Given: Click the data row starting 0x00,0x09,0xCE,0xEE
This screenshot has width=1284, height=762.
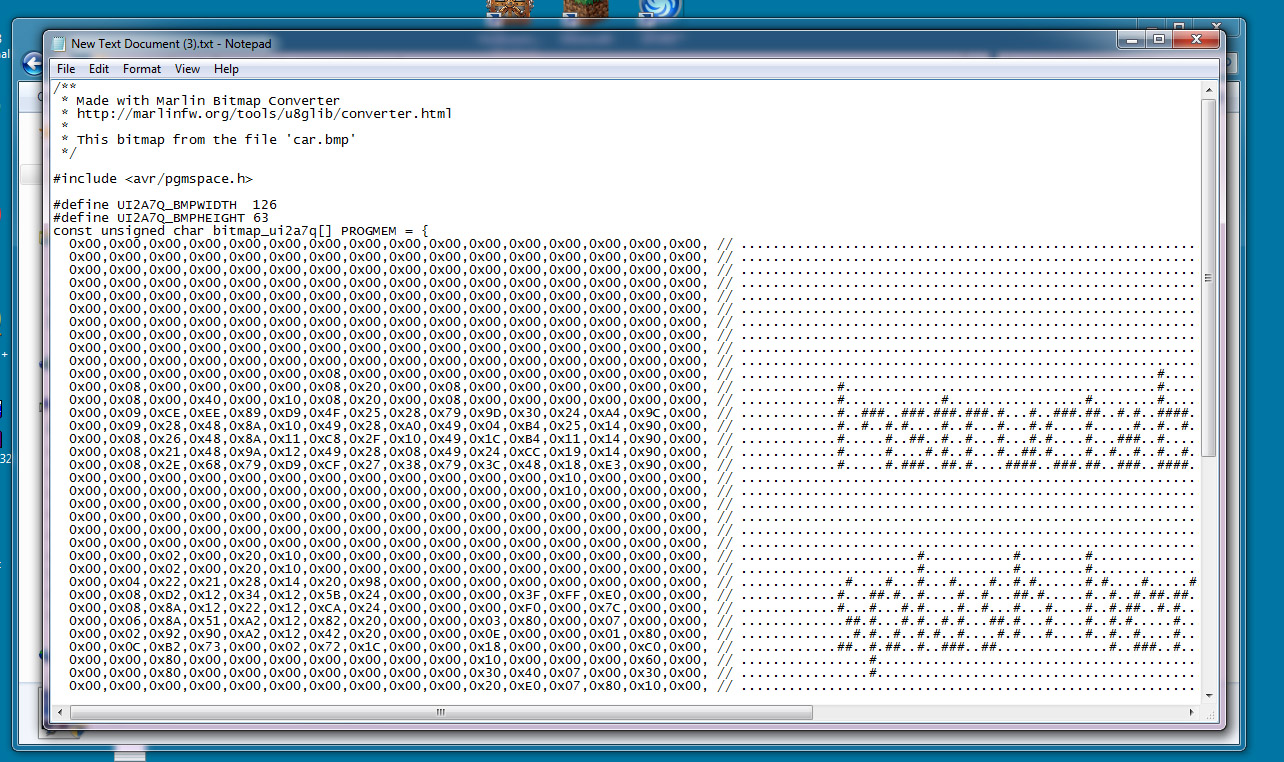Looking at the screenshot, I should pos(632,413).
